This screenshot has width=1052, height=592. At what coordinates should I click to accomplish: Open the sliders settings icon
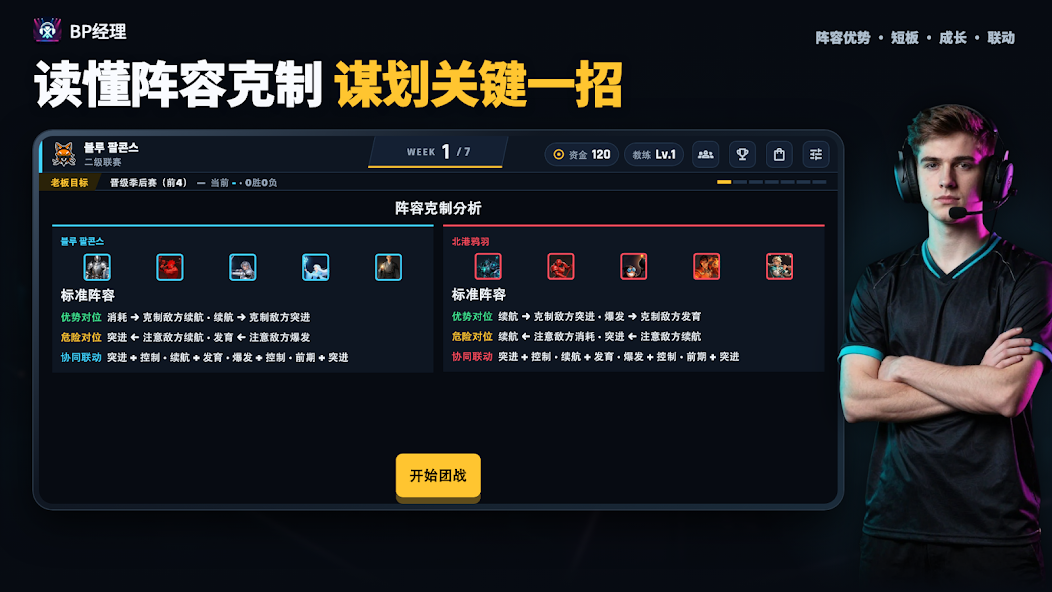[816, 154]
